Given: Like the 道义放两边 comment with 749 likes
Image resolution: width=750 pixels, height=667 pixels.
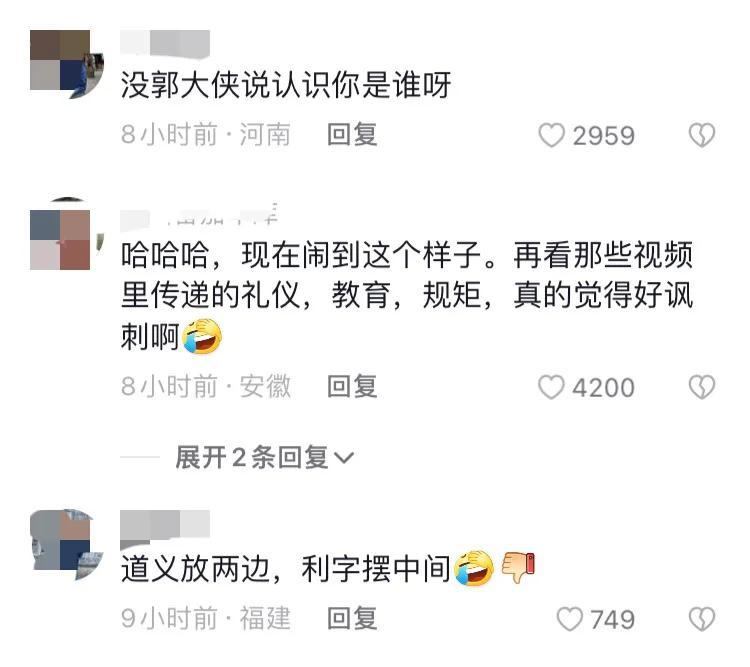Looking at the screenshot, I should [x=570, y=619].
